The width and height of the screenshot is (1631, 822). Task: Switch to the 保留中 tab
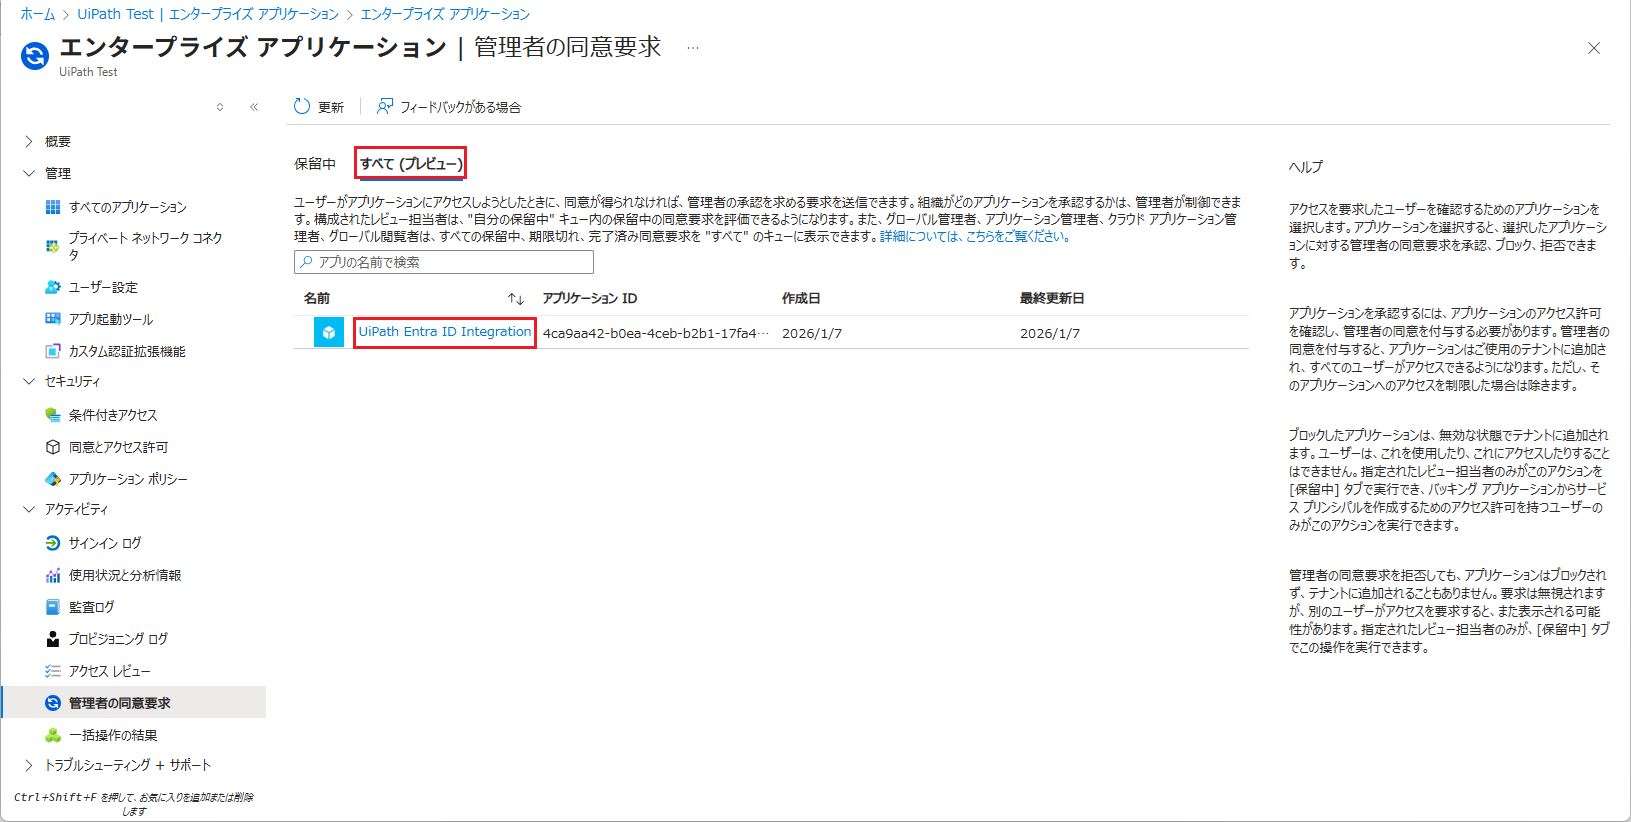pos(315,164)
